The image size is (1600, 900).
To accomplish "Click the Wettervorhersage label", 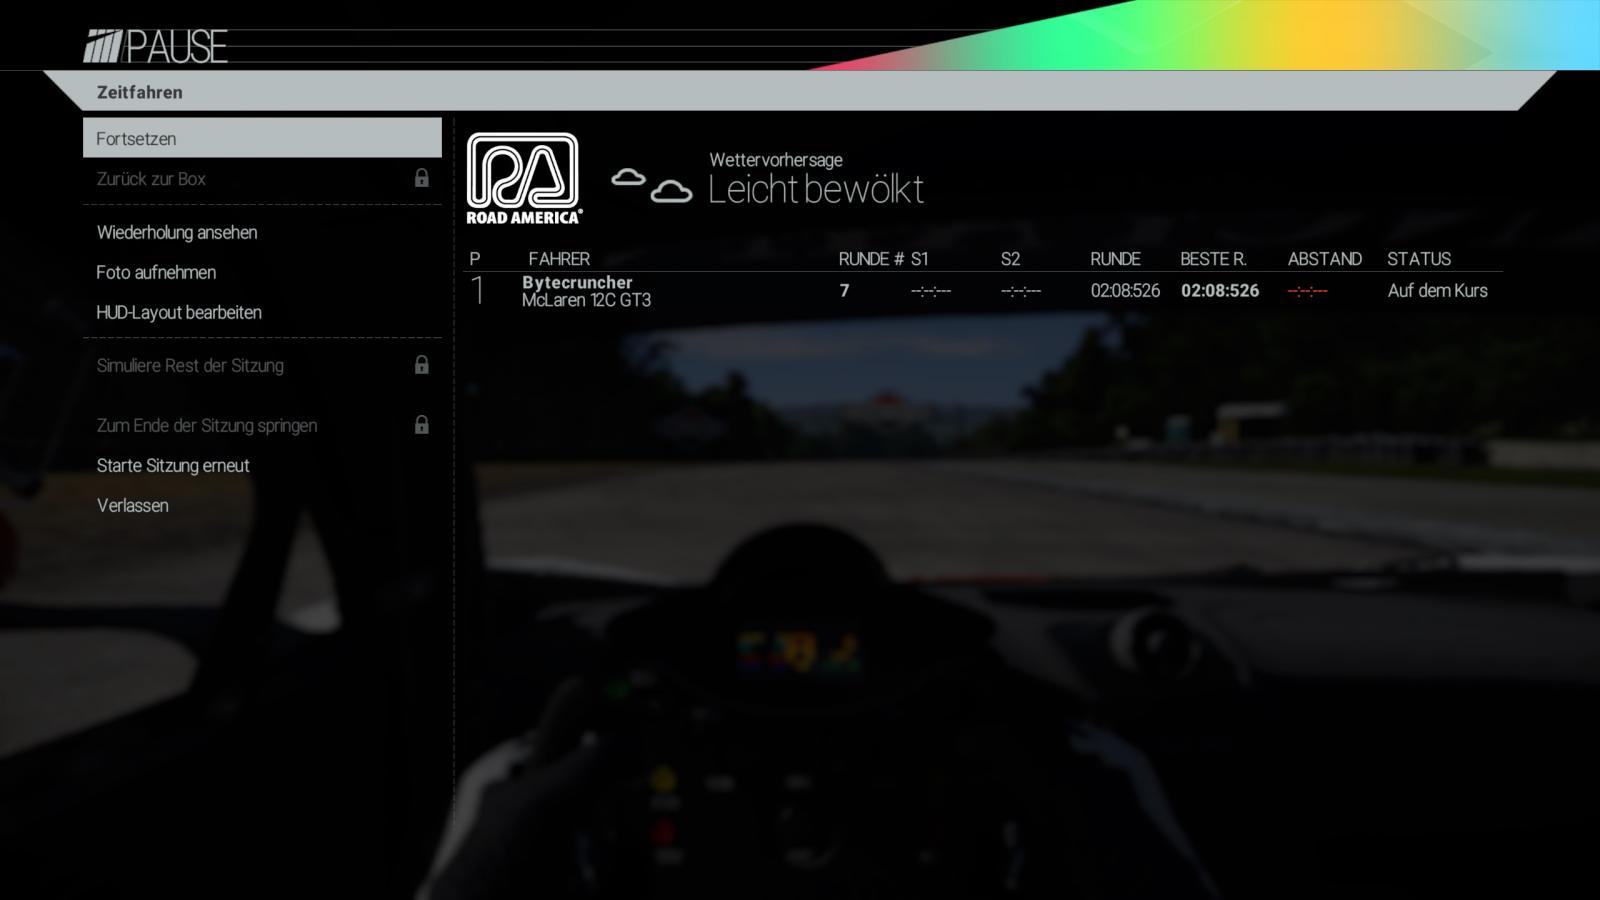I will click(x=776, y=160).
